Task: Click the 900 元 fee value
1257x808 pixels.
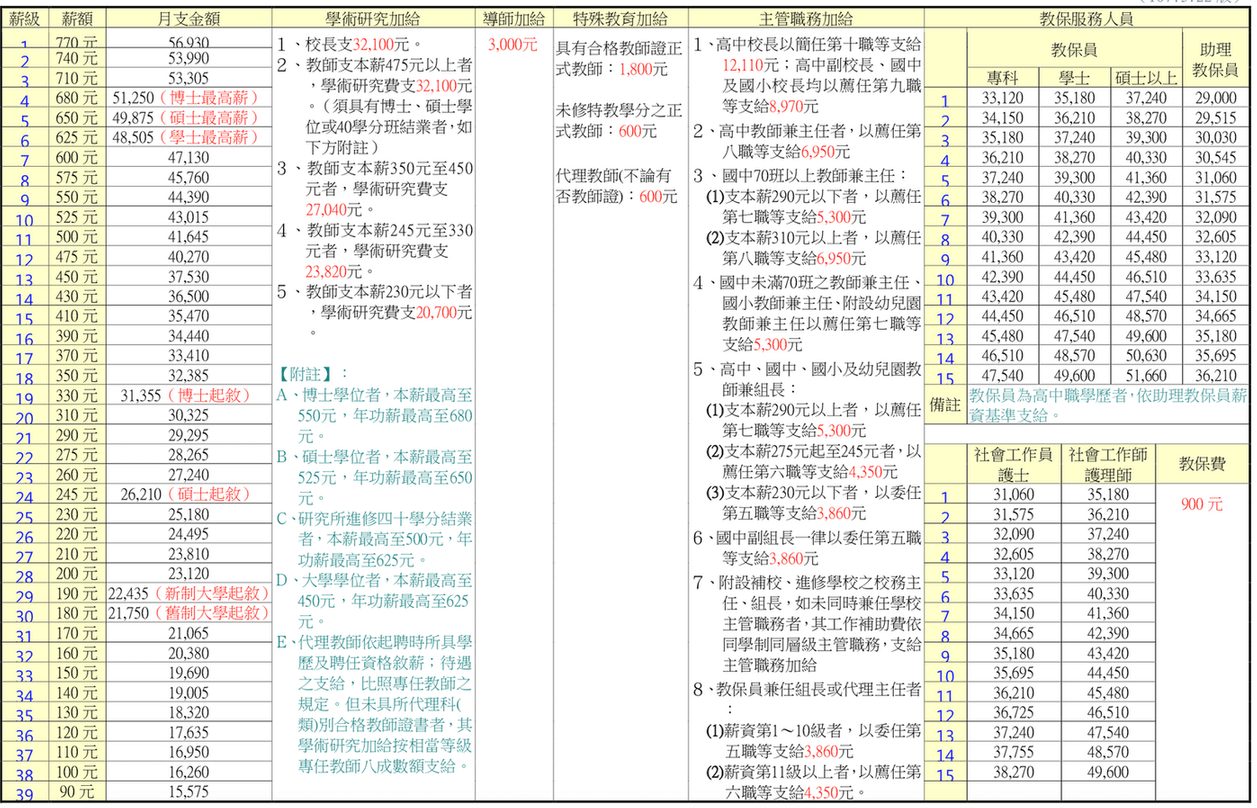Action: [x=1201, y=504]
